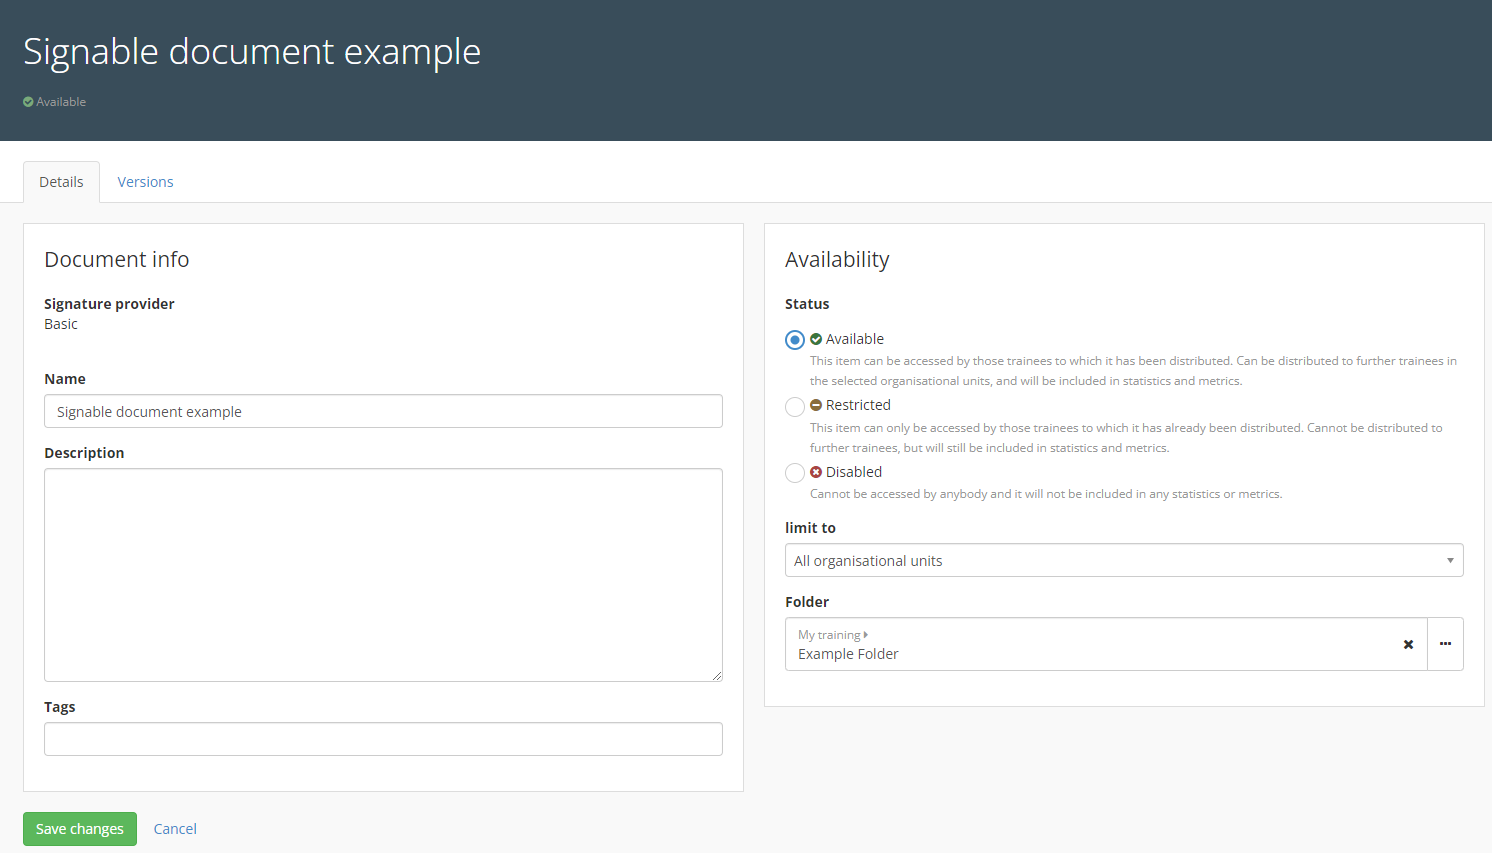Image resolution: width=1492 pixels, height=853 pixels.
Task: Open the Details tab
Action: click(x=61, y=182)
